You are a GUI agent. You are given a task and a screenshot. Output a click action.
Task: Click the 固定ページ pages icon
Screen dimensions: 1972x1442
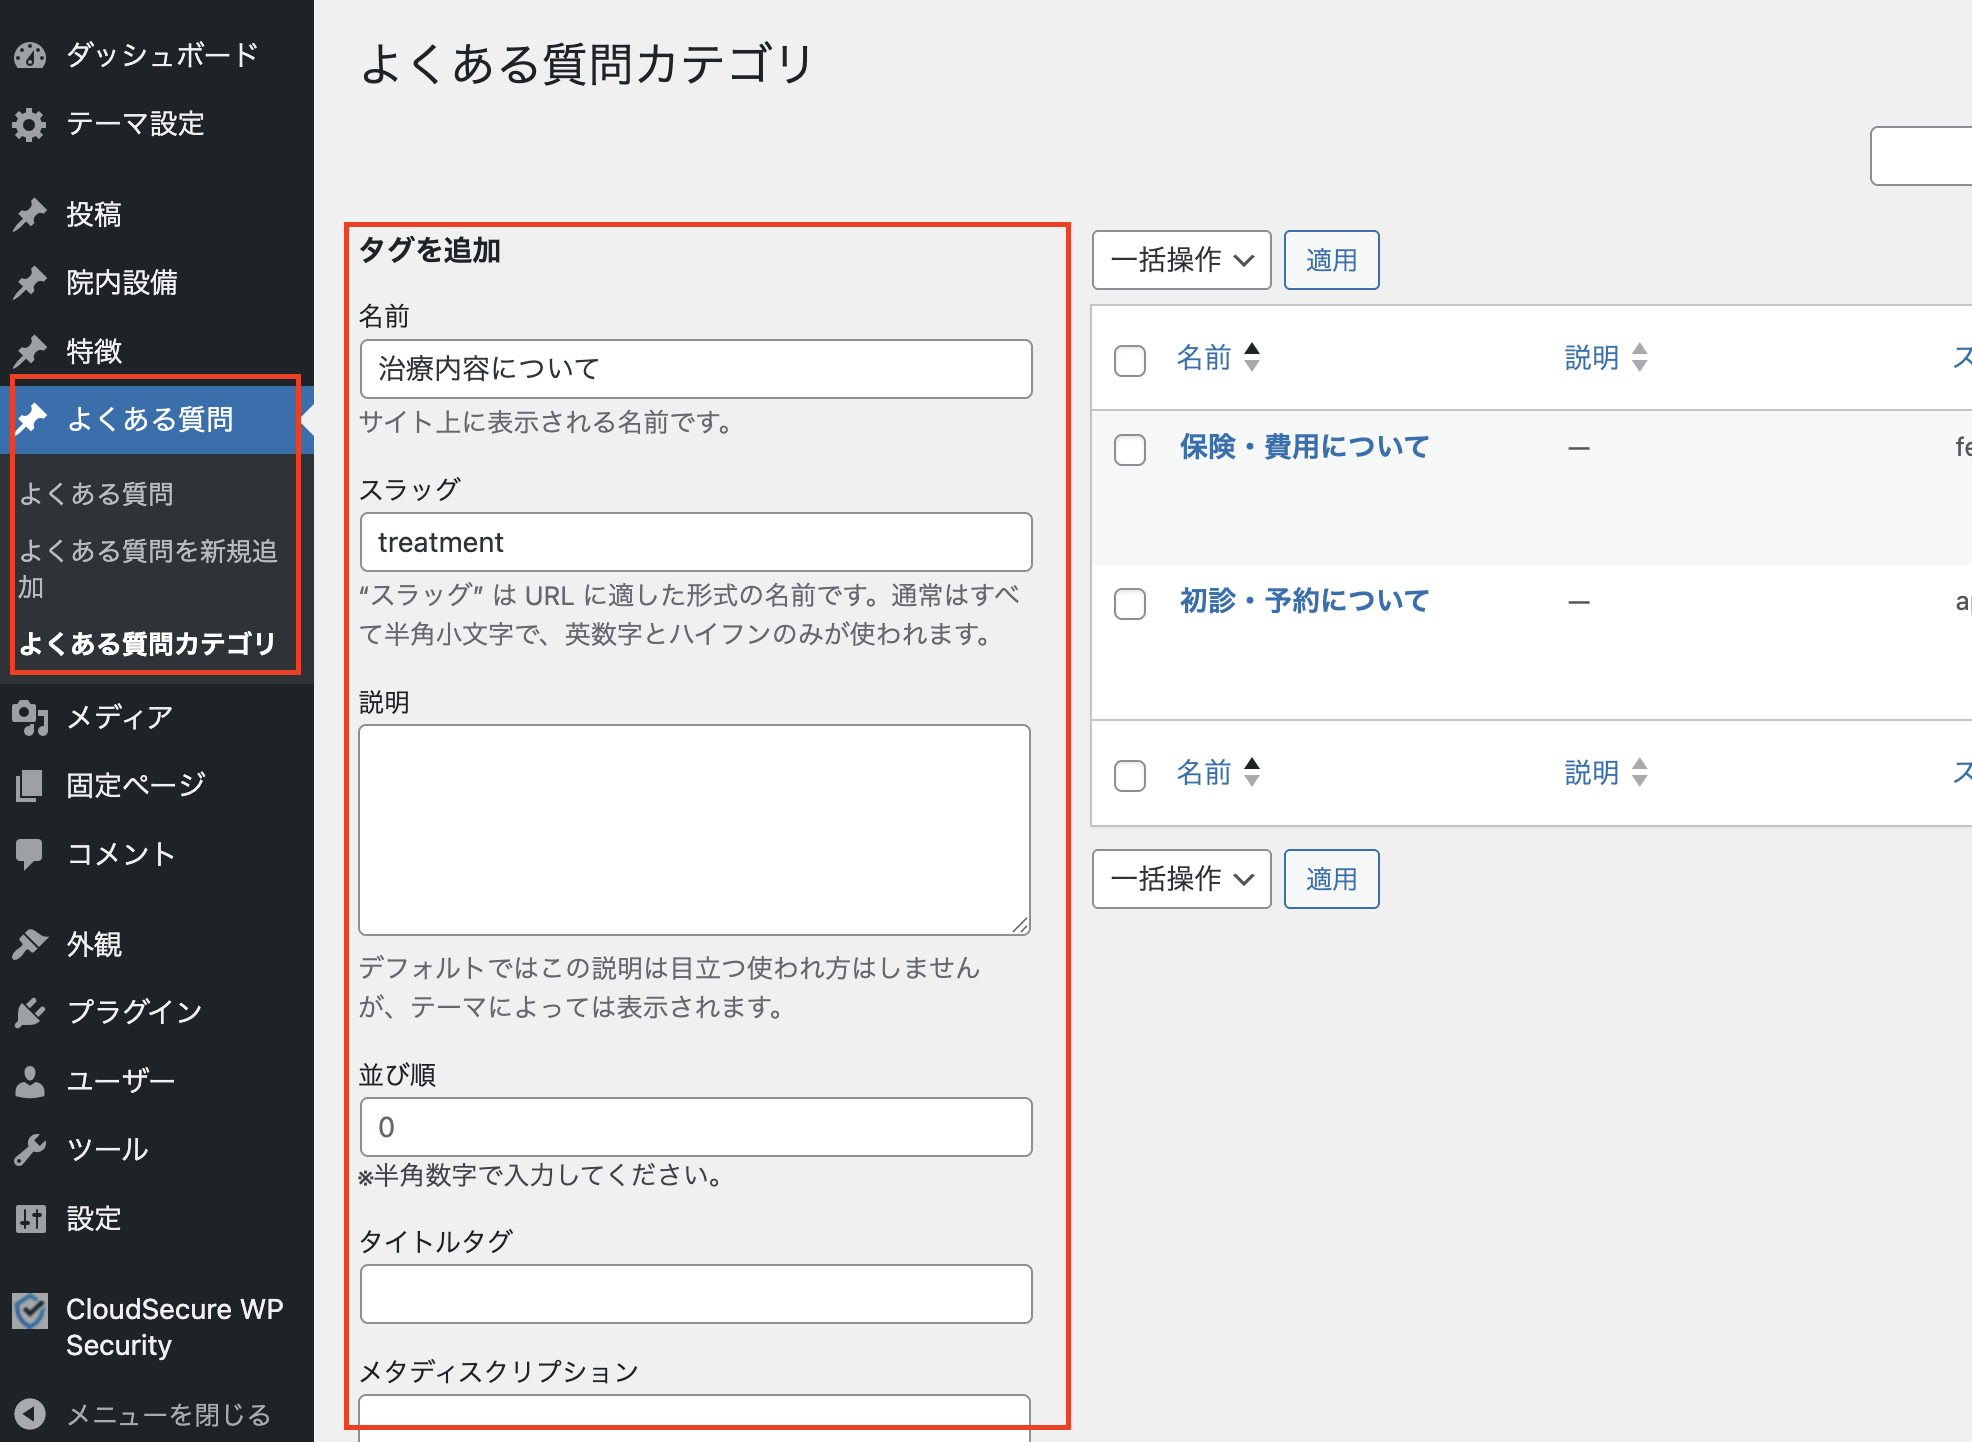click(30, 785)
